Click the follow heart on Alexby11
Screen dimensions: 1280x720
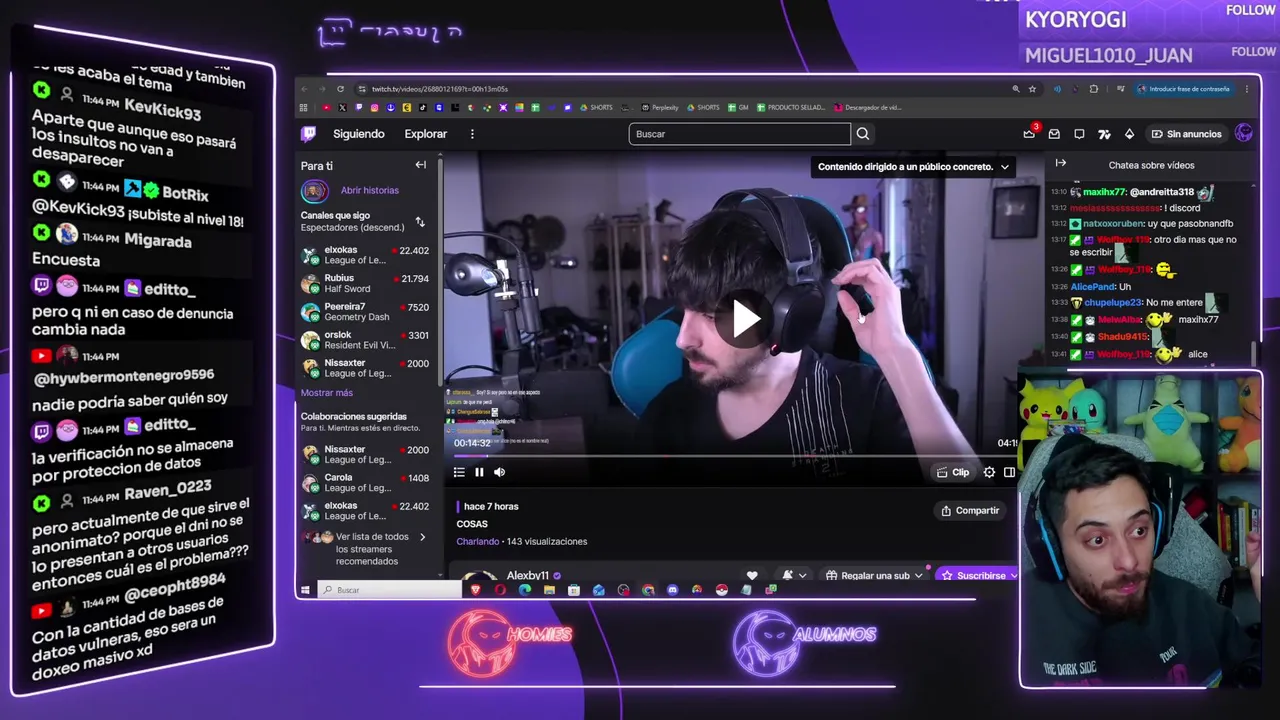[752, 575]
